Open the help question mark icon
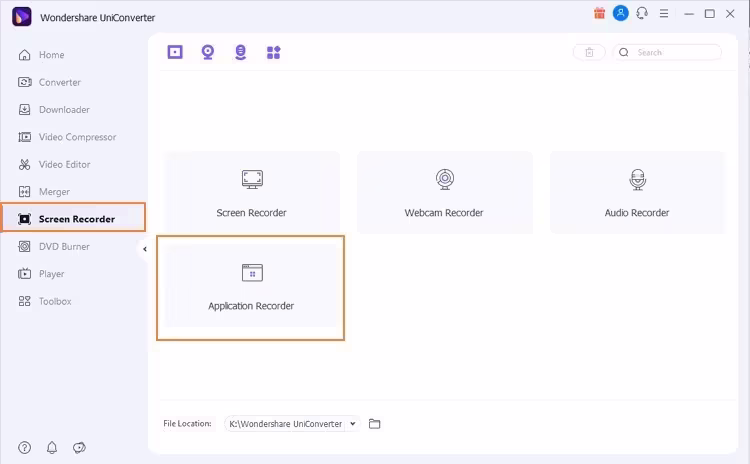 [24, 447]
